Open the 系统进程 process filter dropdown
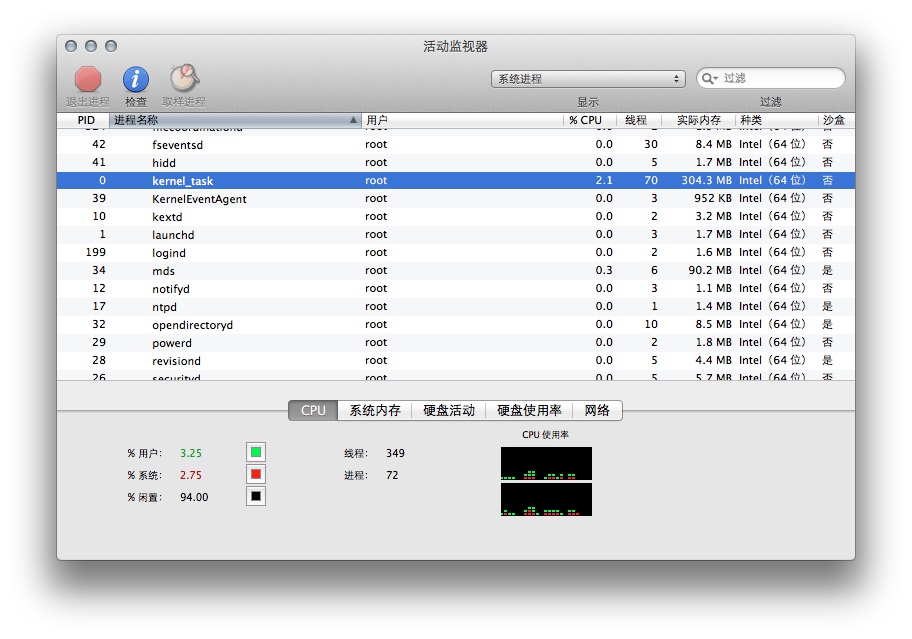Image resolution: width=912 pixels, height=639 pixels. 588,79
